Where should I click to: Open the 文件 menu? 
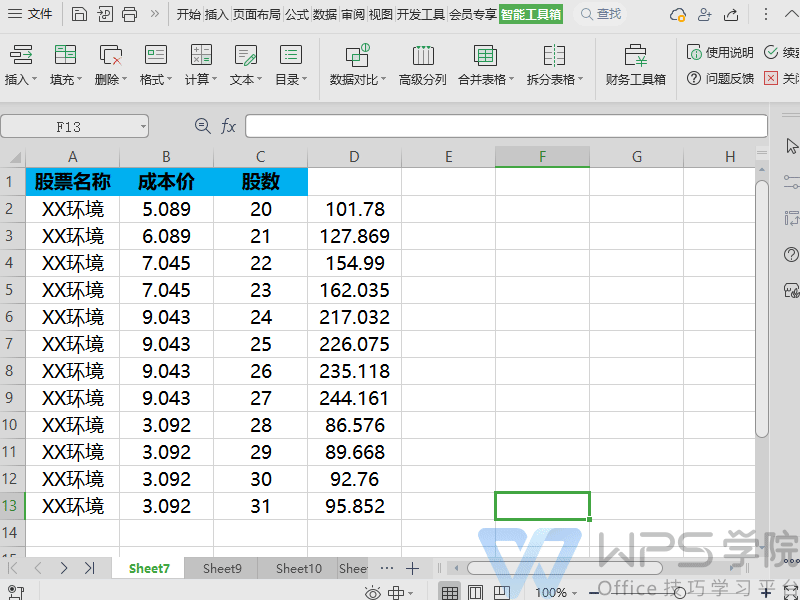[x=30, y=14]
